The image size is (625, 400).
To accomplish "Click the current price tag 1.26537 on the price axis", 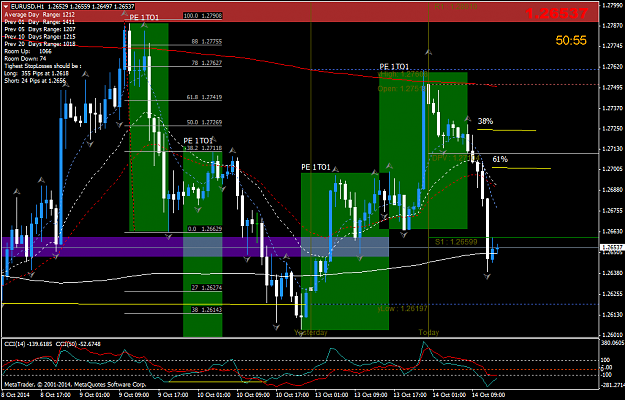I will coord(612,247).
